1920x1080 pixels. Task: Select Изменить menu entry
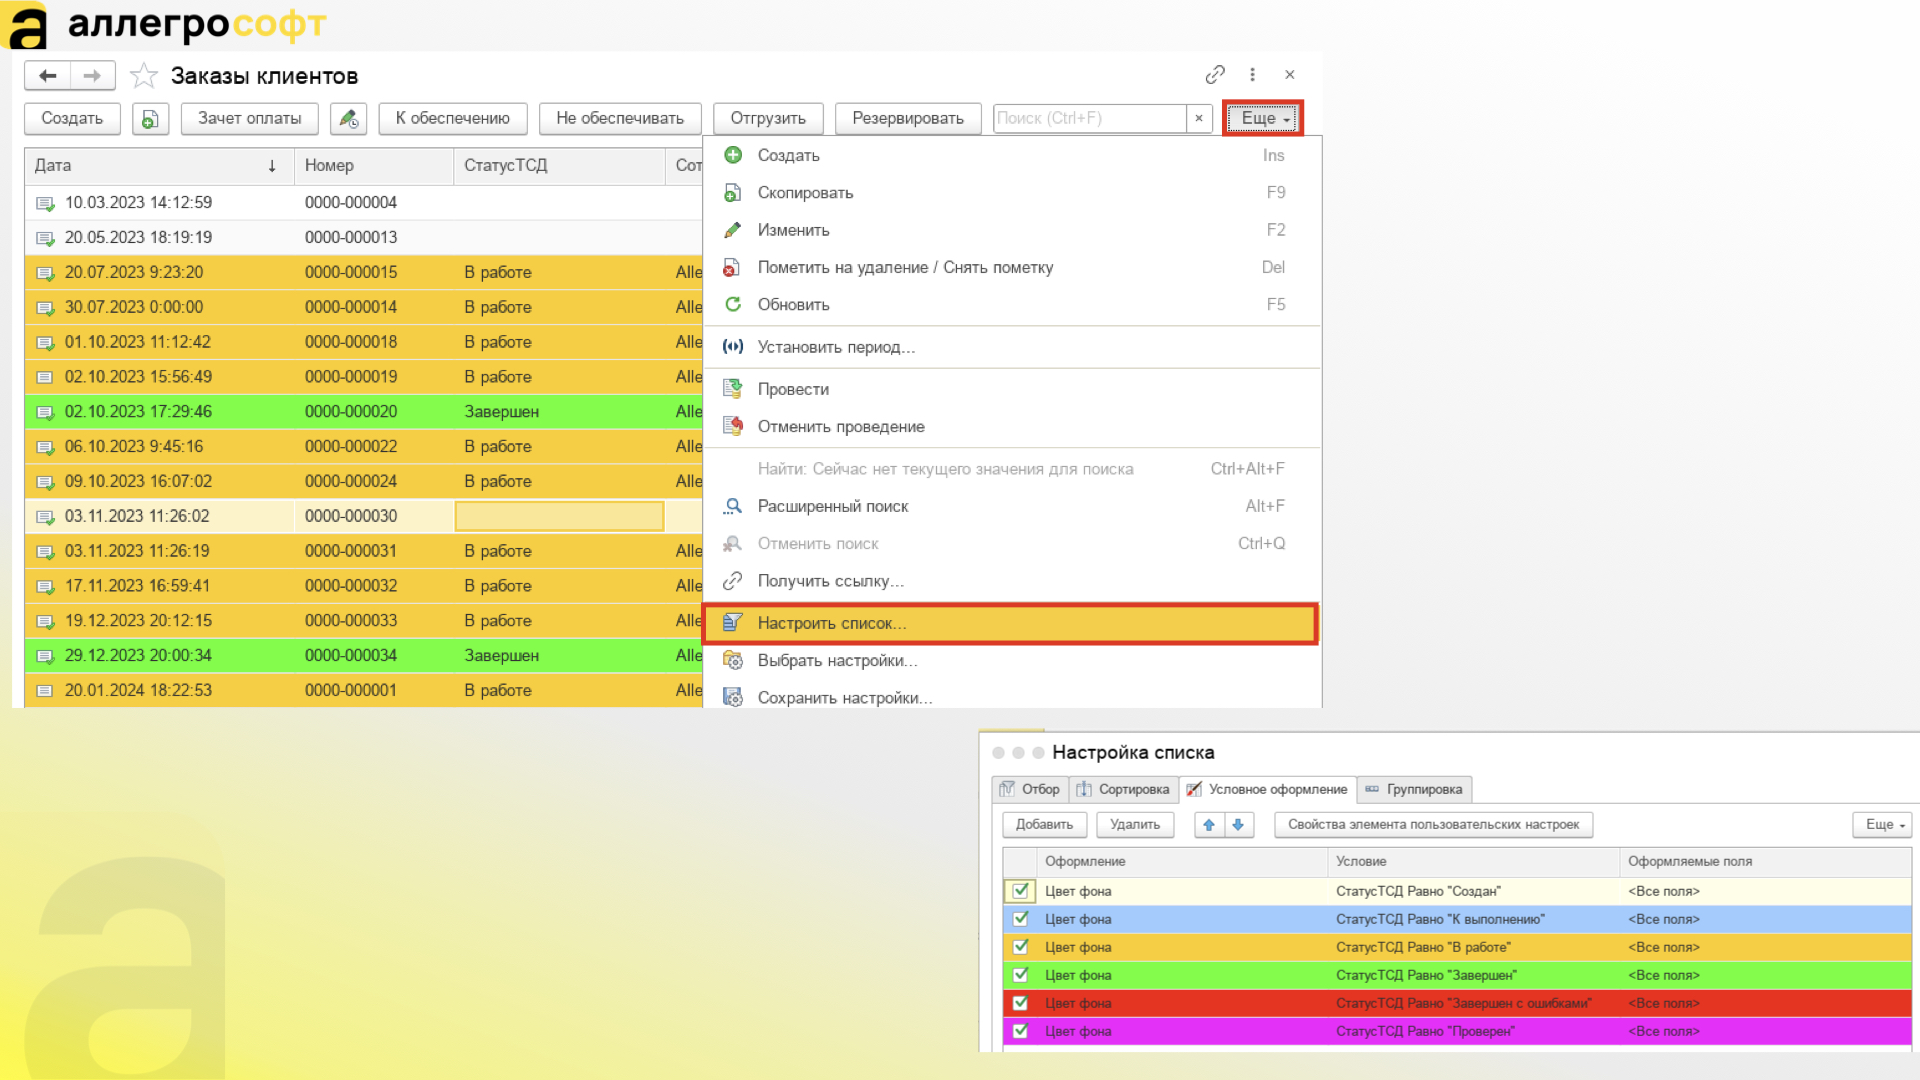click(1011, 230)
